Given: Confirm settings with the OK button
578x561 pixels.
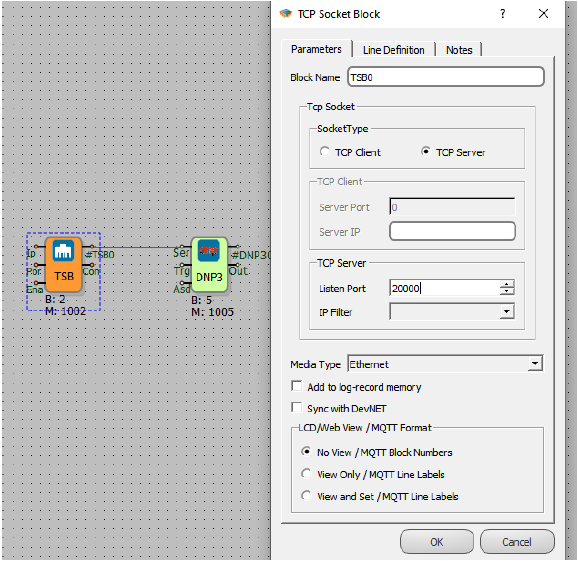Looking at the screenshot, I should [437, 542].
